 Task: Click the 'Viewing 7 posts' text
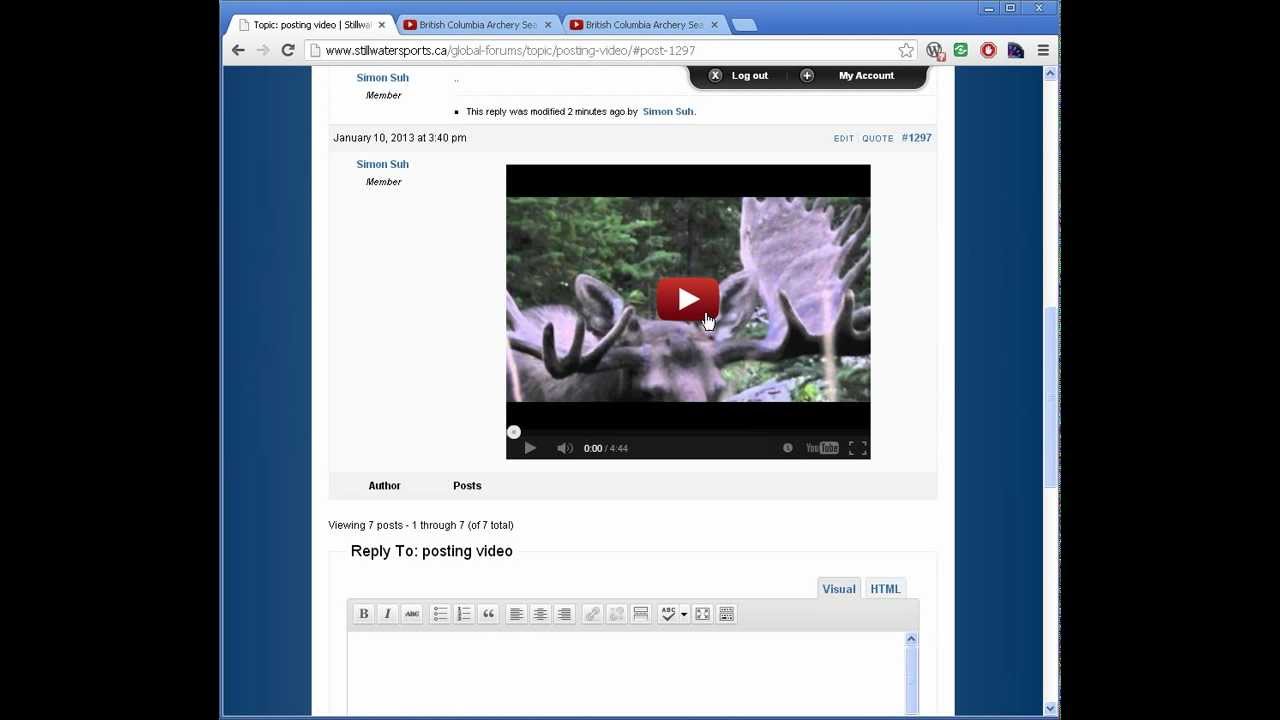421,525
